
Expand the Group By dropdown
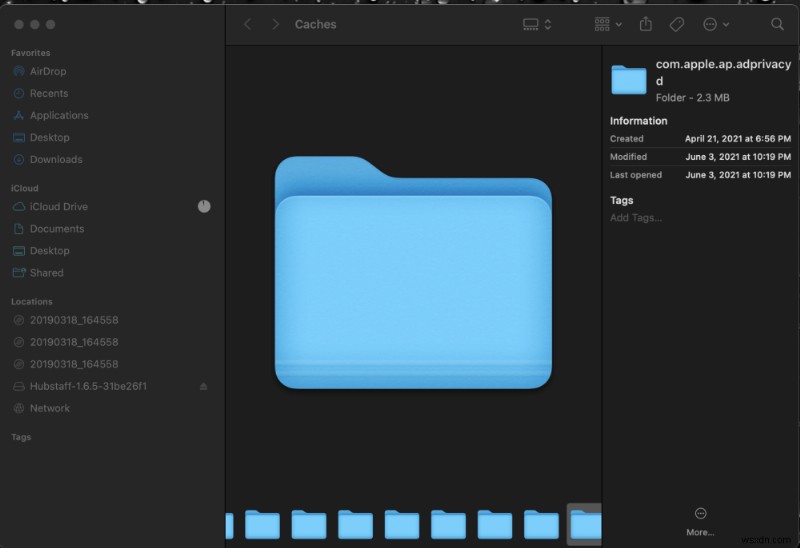click(608, 24)
